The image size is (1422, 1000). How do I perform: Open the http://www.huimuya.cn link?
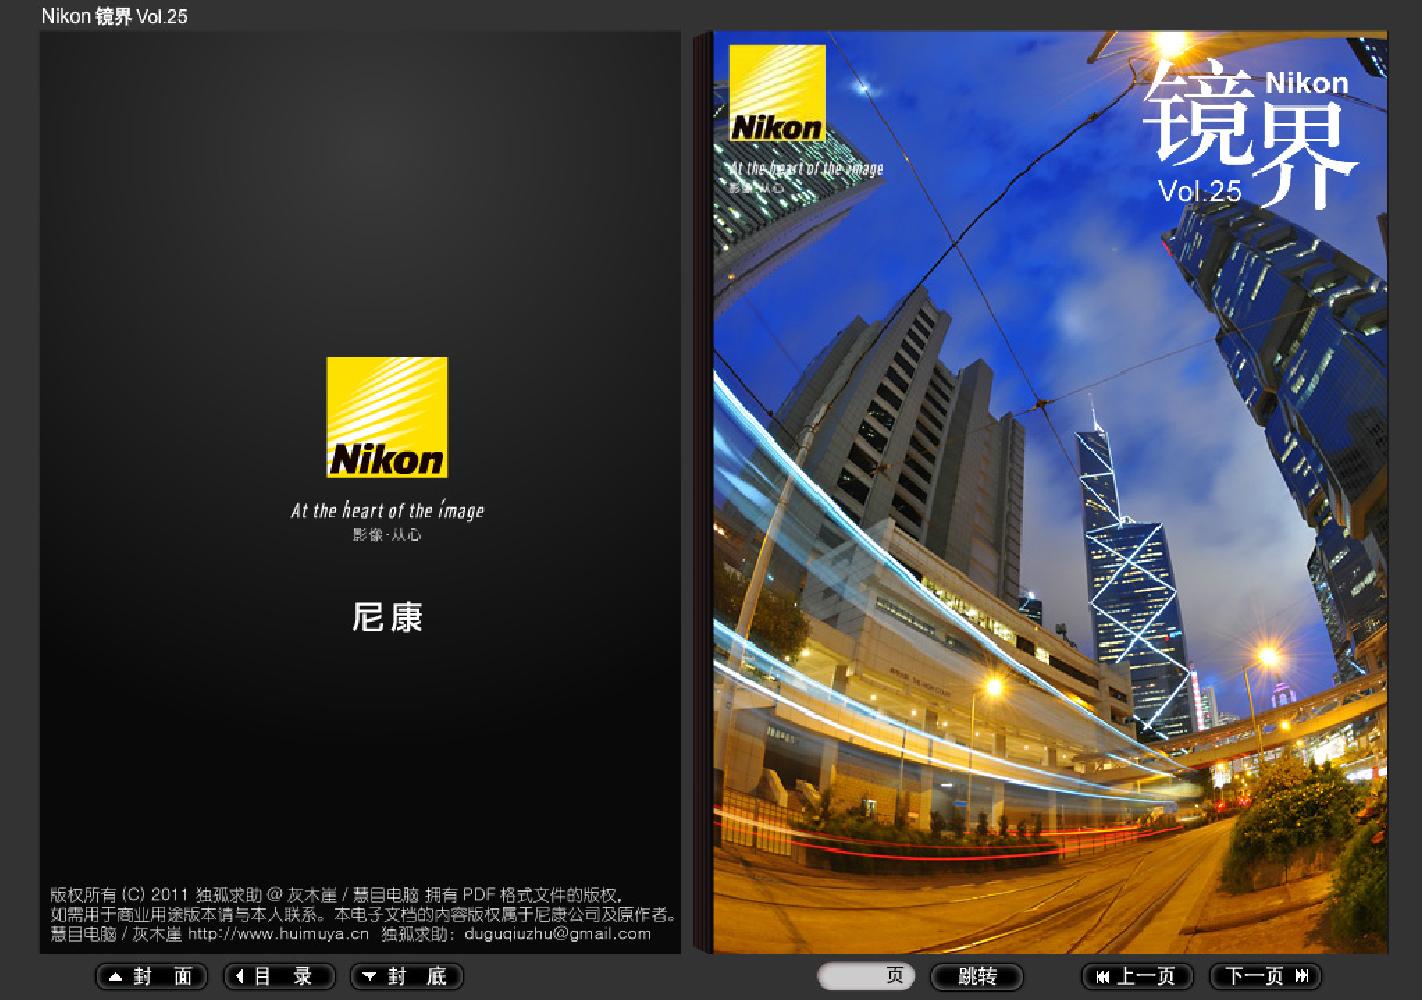(x=278, y=933)
